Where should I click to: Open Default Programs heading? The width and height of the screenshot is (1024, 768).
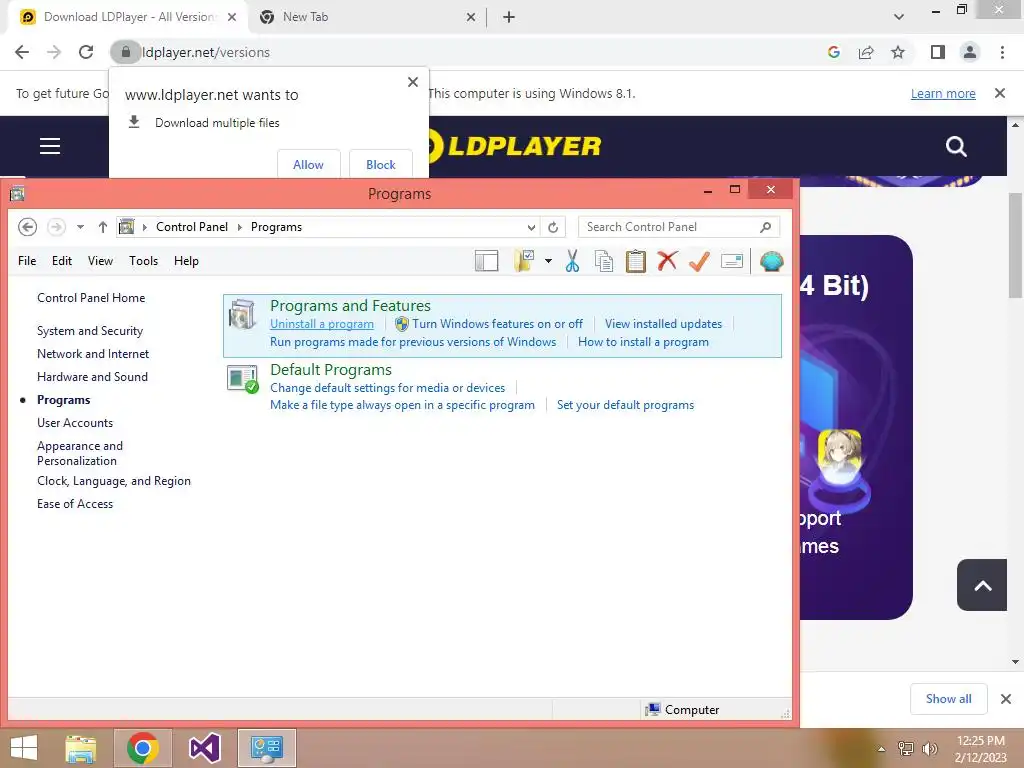click(x=331, y=370)
